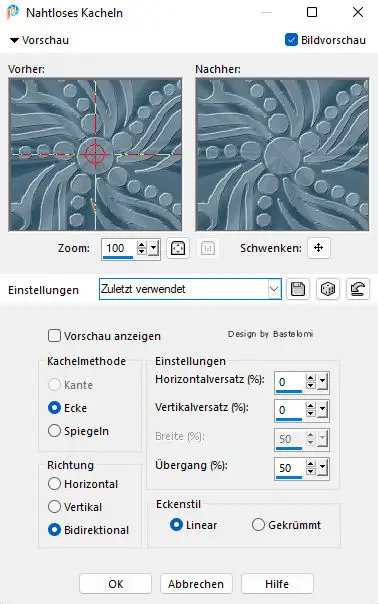Select the Schwenken pan tool icon
This screenshot has width=378, height=604.
(318, 248)
